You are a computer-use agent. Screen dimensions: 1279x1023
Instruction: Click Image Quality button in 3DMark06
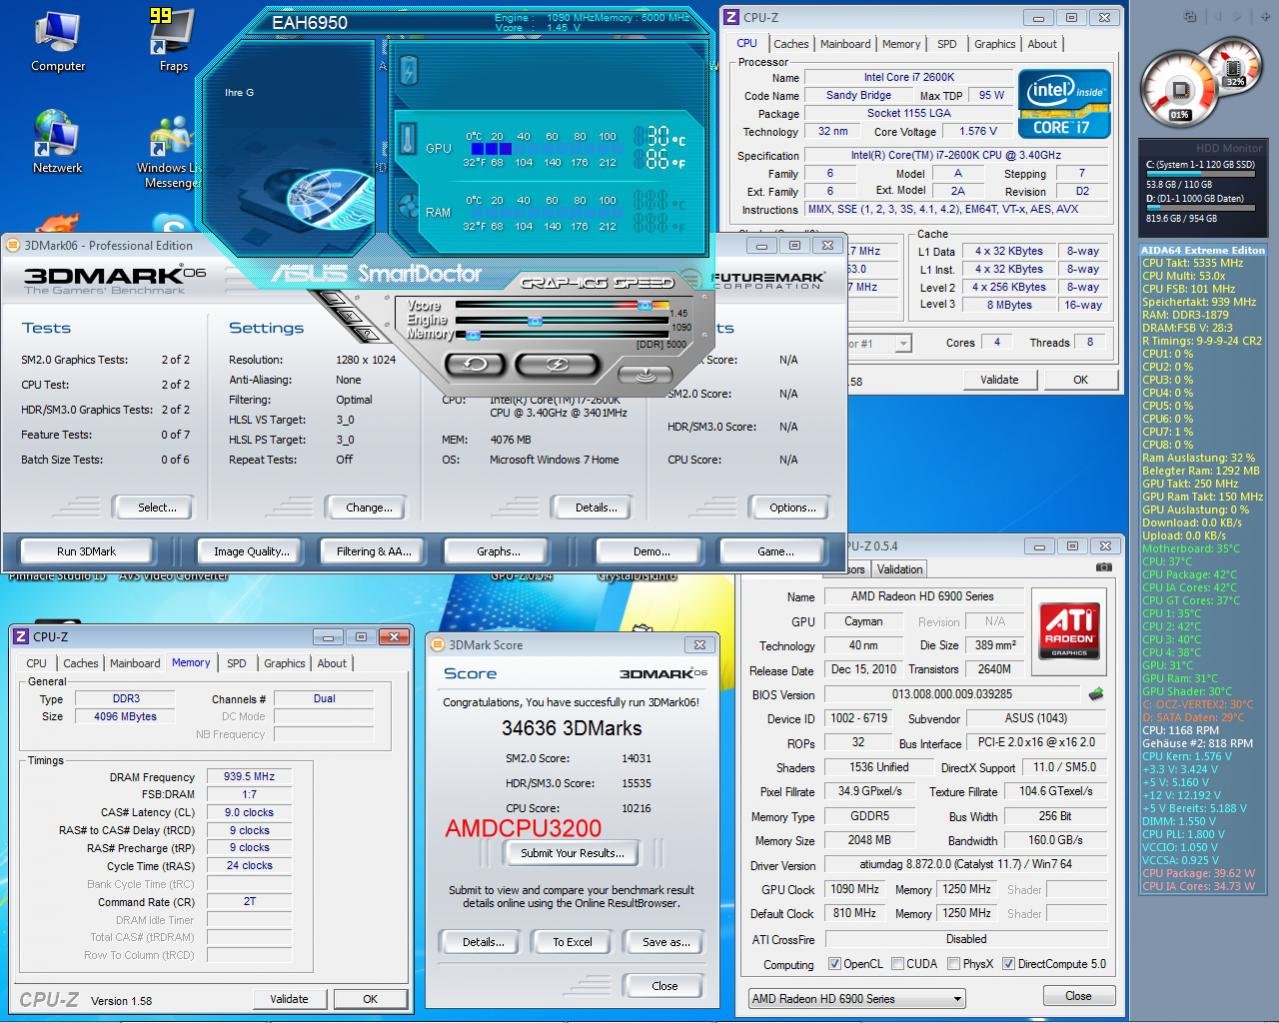pos(251,551)
